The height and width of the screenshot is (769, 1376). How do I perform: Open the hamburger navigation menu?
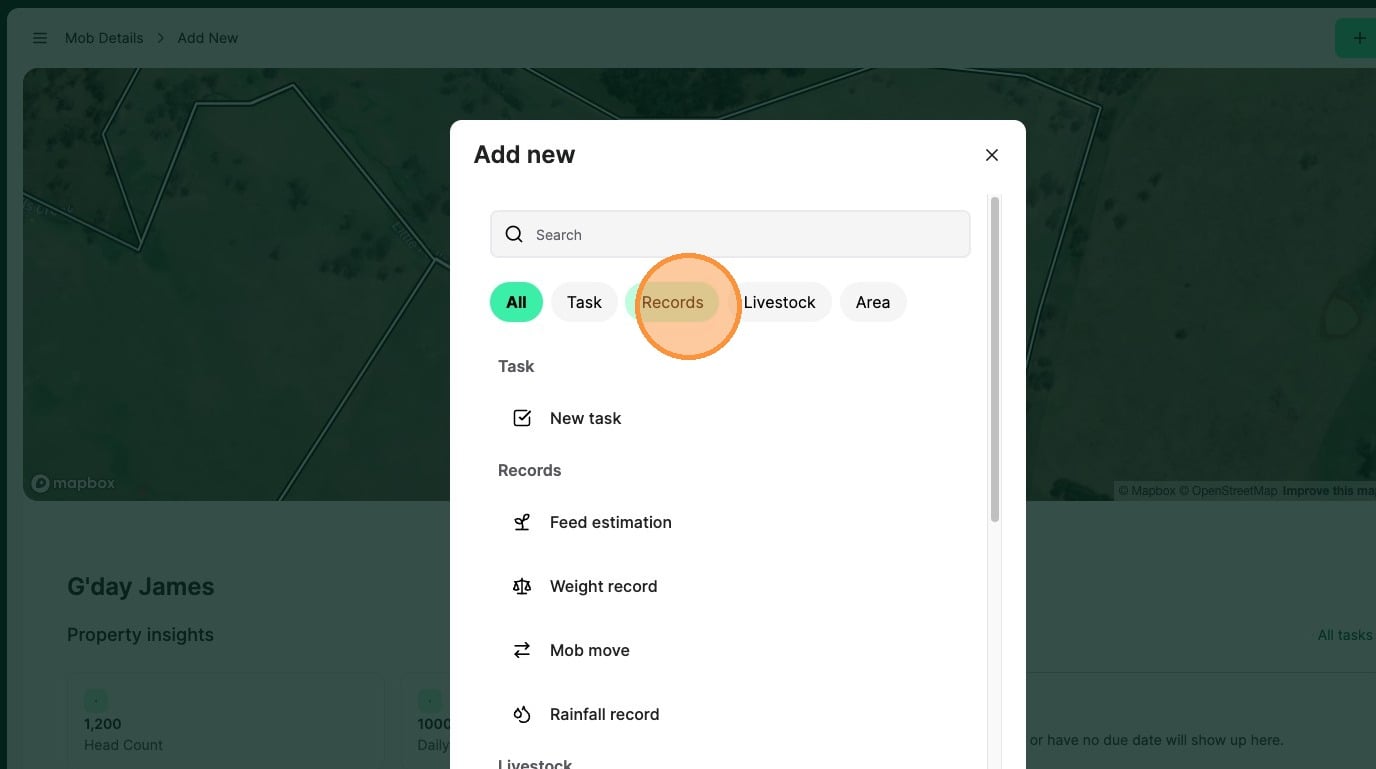click(x=40, y=38)
